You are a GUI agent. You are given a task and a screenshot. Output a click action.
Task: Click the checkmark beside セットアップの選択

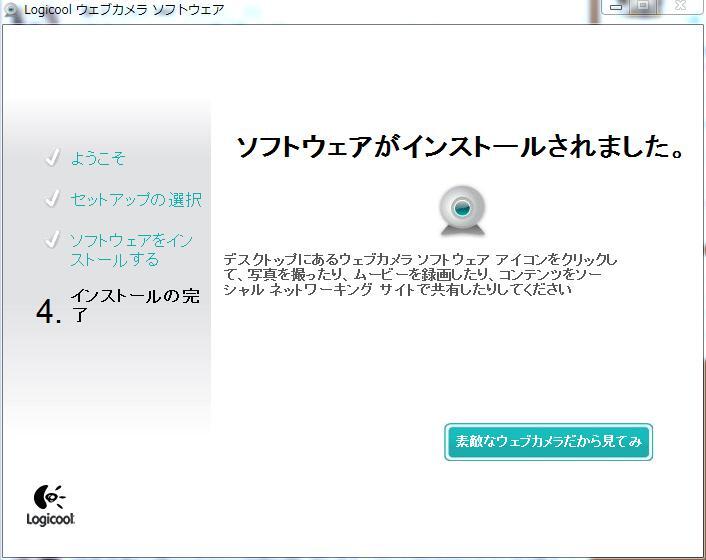52,198
